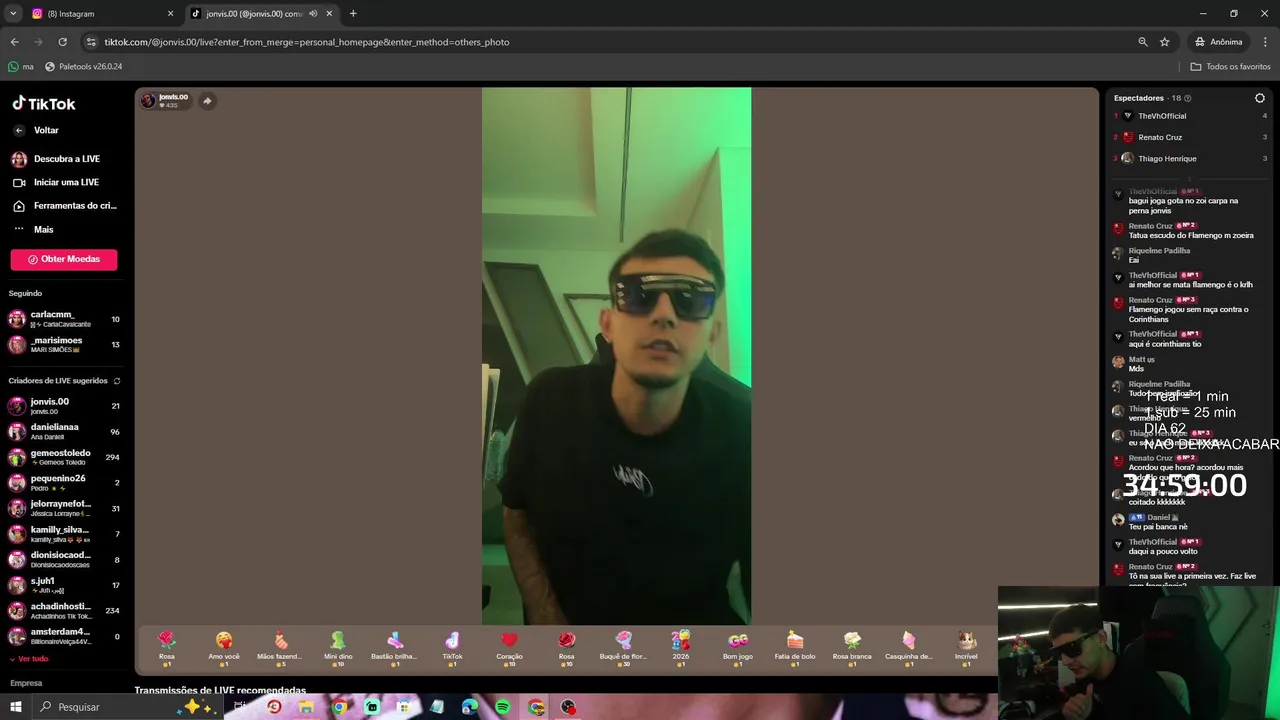Bookmark this page with the star icon

[x=1165, y=42]
